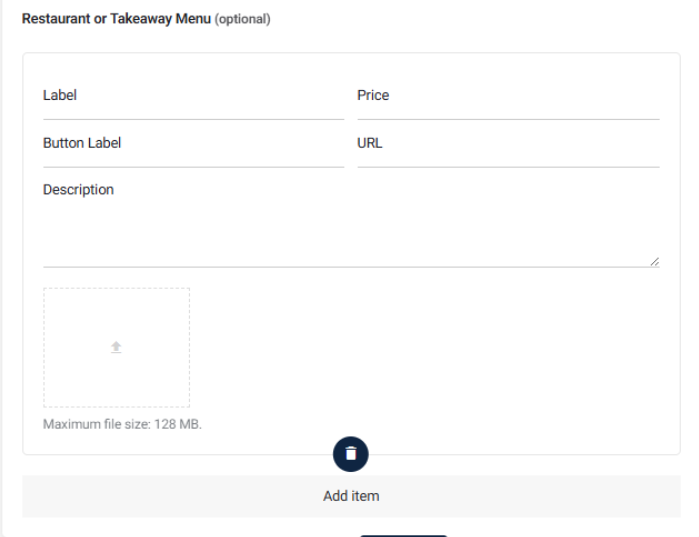This screenshot has width=699, height=537.
Task: Click the (optional) text beside heading
Action: [x=243, y=19]
